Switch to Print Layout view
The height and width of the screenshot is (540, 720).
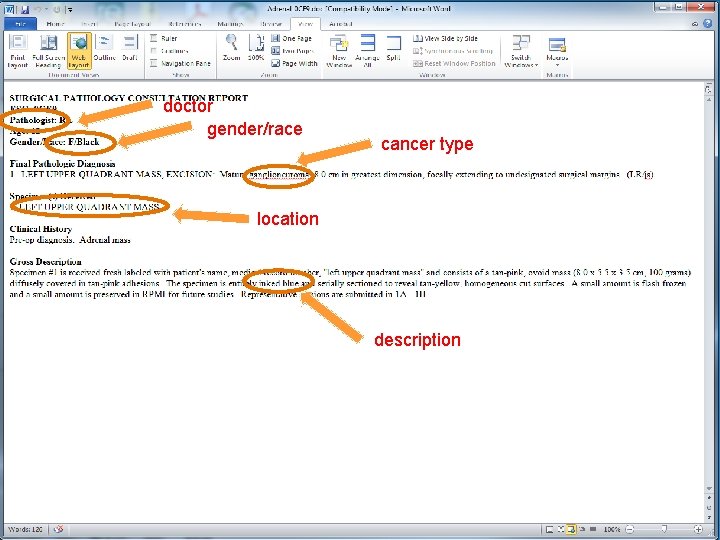17,51
